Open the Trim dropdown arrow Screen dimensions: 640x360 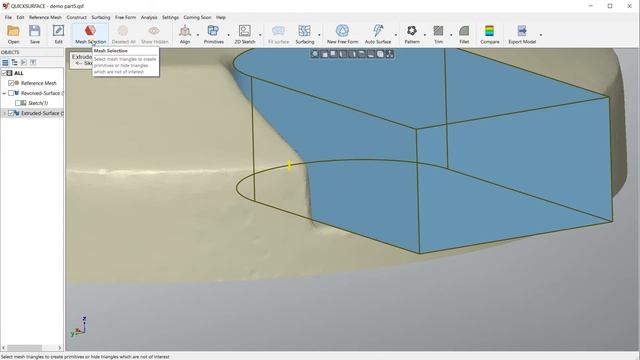pyautogui.click(x=451, y=35)
